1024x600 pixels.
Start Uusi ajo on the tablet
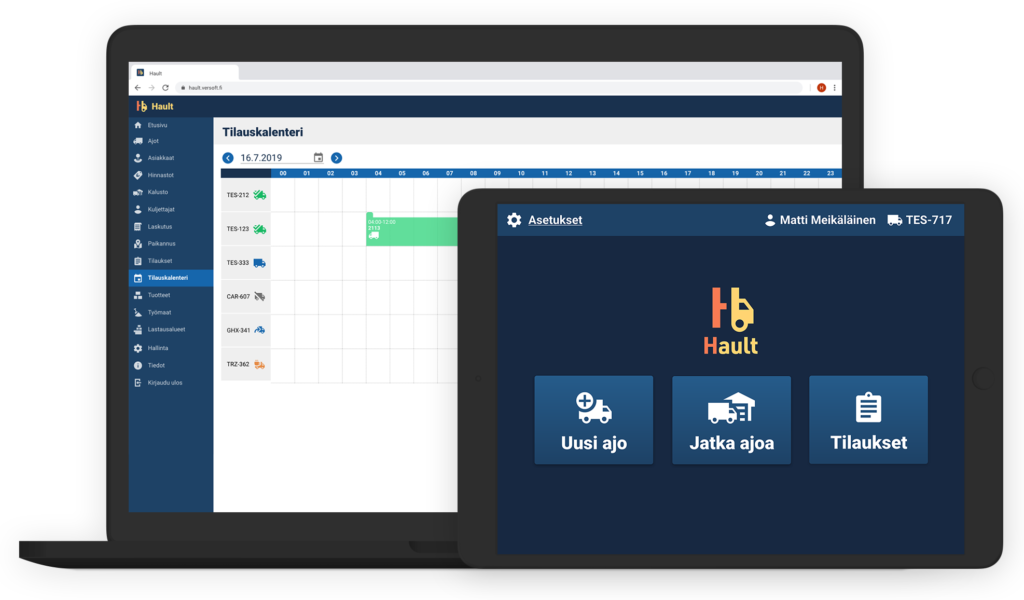click(x=594, y=420)
